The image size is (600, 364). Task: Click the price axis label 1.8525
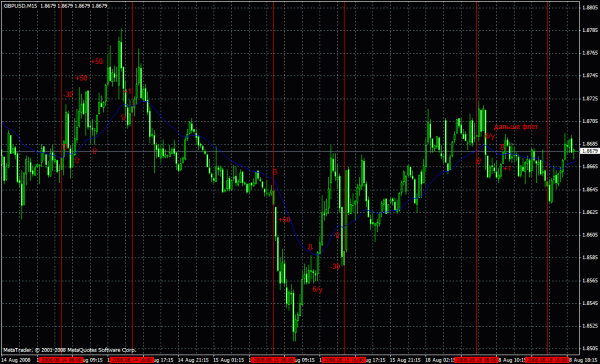click(590, 326)
